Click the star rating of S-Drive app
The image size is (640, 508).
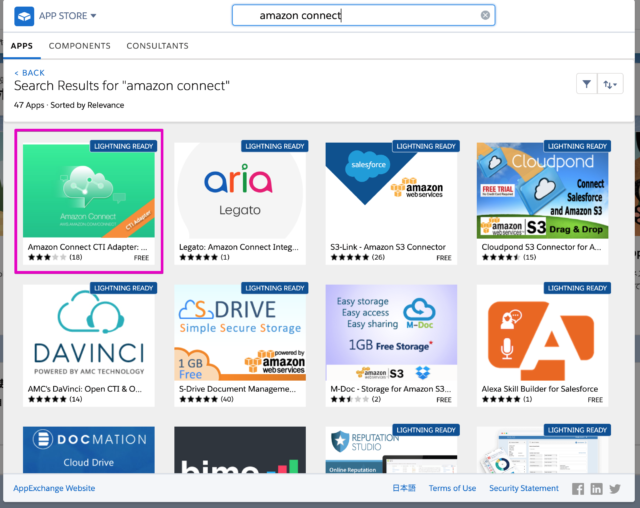tap(198, 399)
